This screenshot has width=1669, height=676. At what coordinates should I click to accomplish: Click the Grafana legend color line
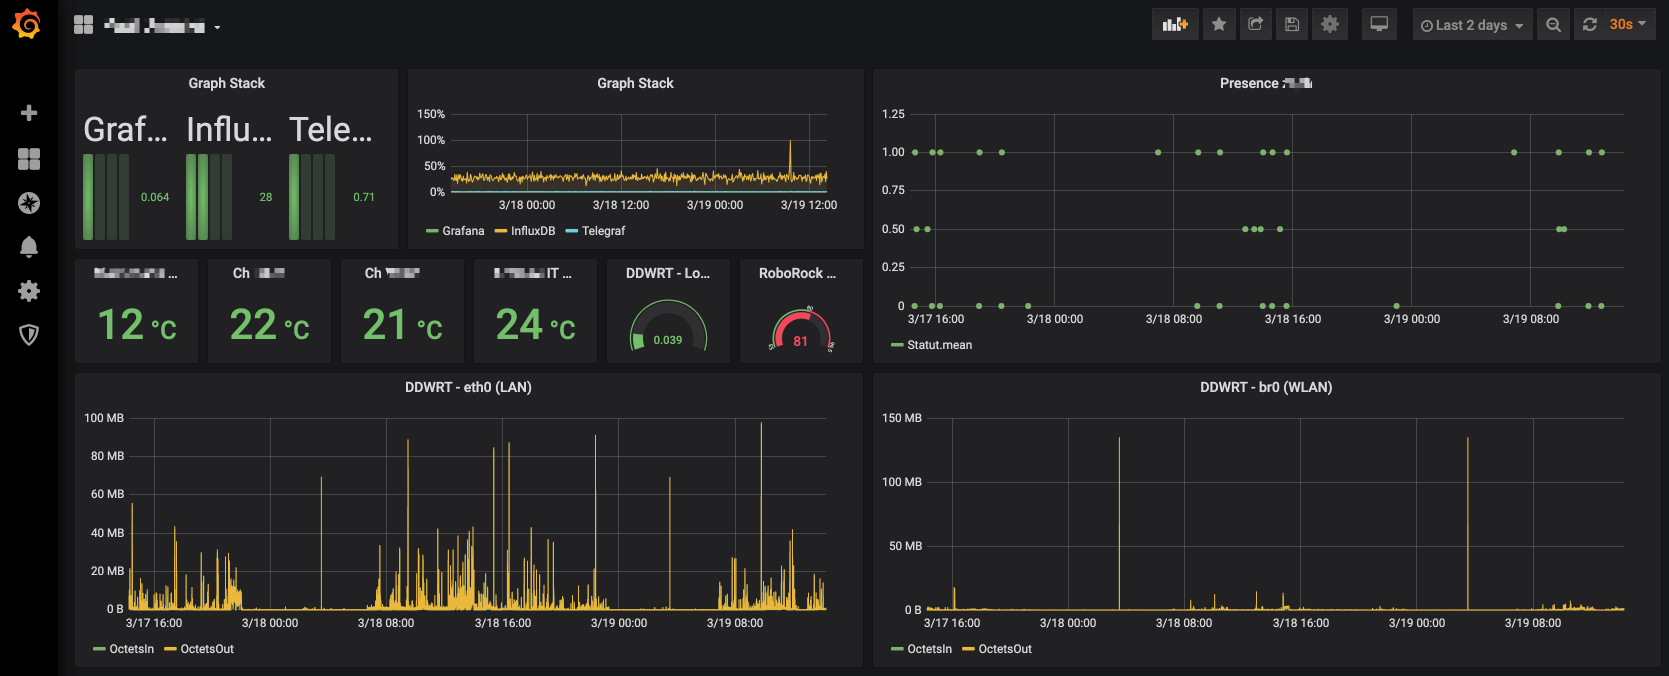click(x=432, y=231)
